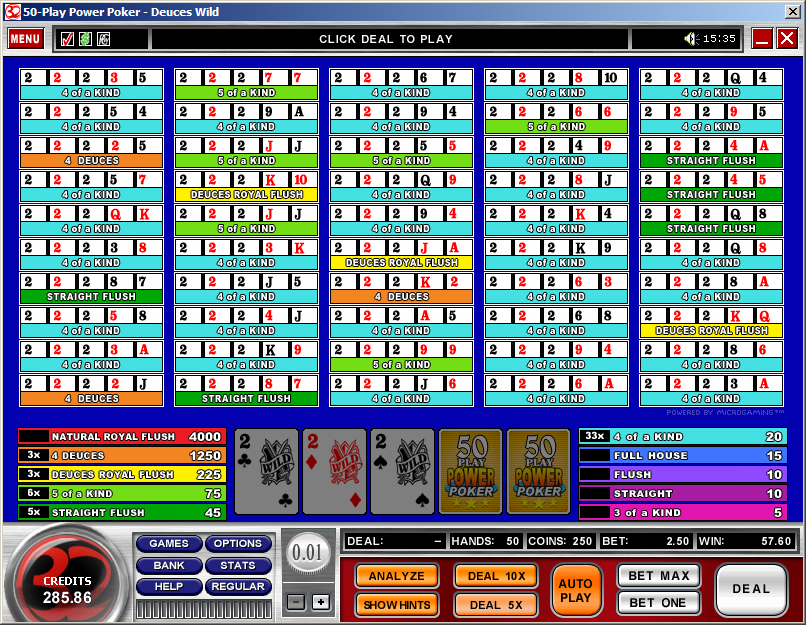The width and height of the screenshot is (806, 625).
Task: Select the purple Flush 10 paytable row
Action: (683, 474)
